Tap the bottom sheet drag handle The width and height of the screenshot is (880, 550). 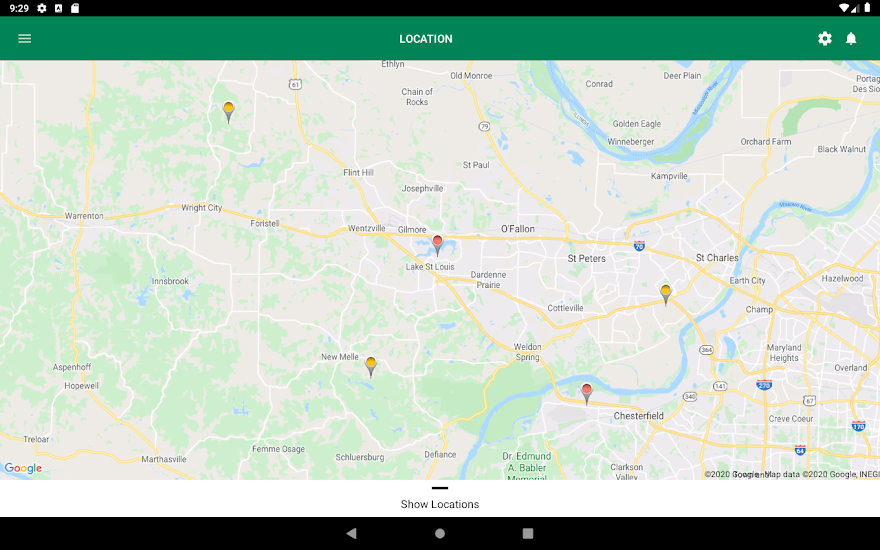tap(440, 488)
